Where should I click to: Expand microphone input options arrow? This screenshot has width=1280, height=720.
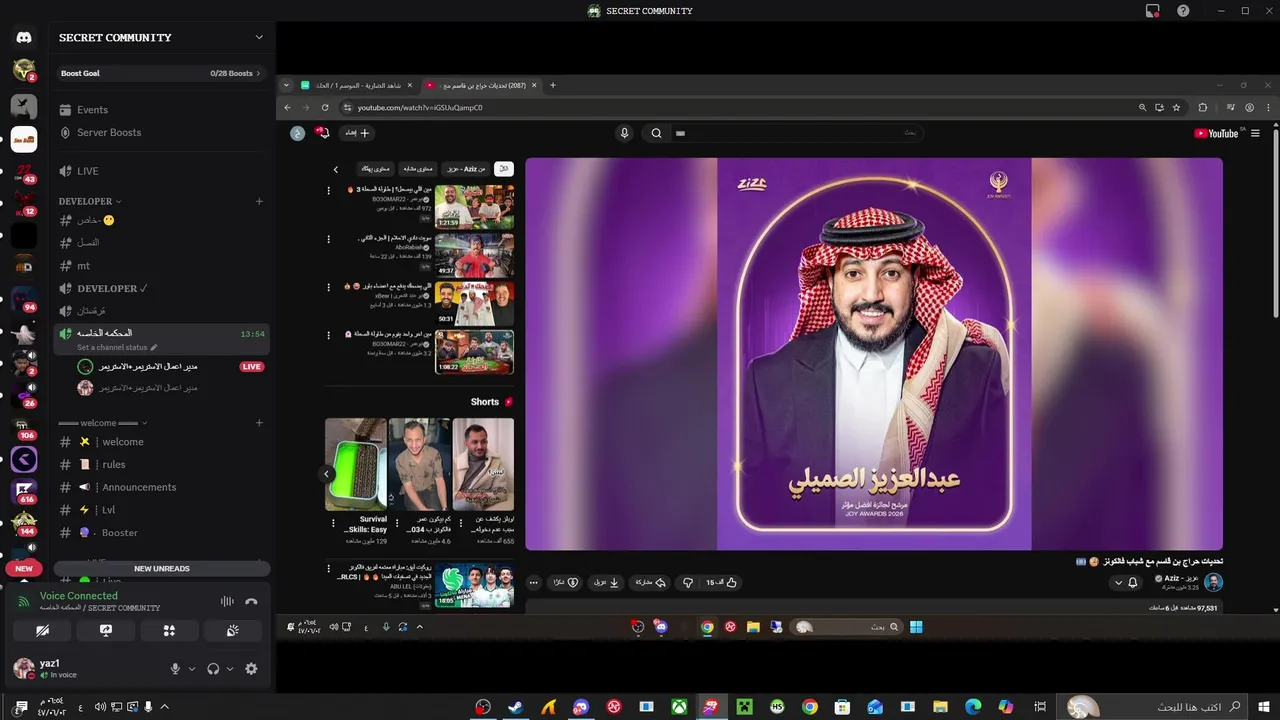[x=191, y=669]
